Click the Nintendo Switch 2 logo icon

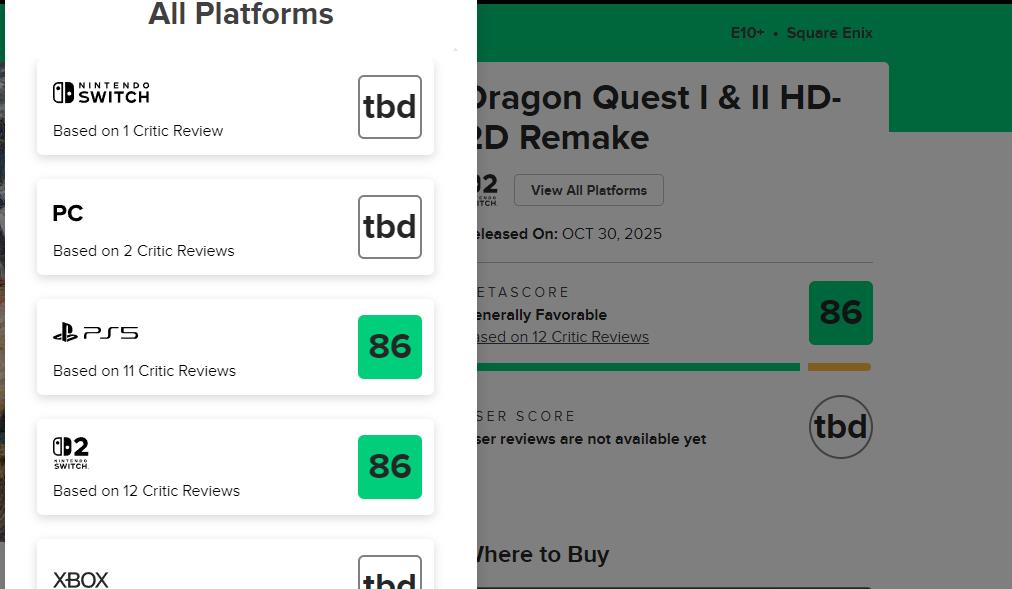click(71, 453)
